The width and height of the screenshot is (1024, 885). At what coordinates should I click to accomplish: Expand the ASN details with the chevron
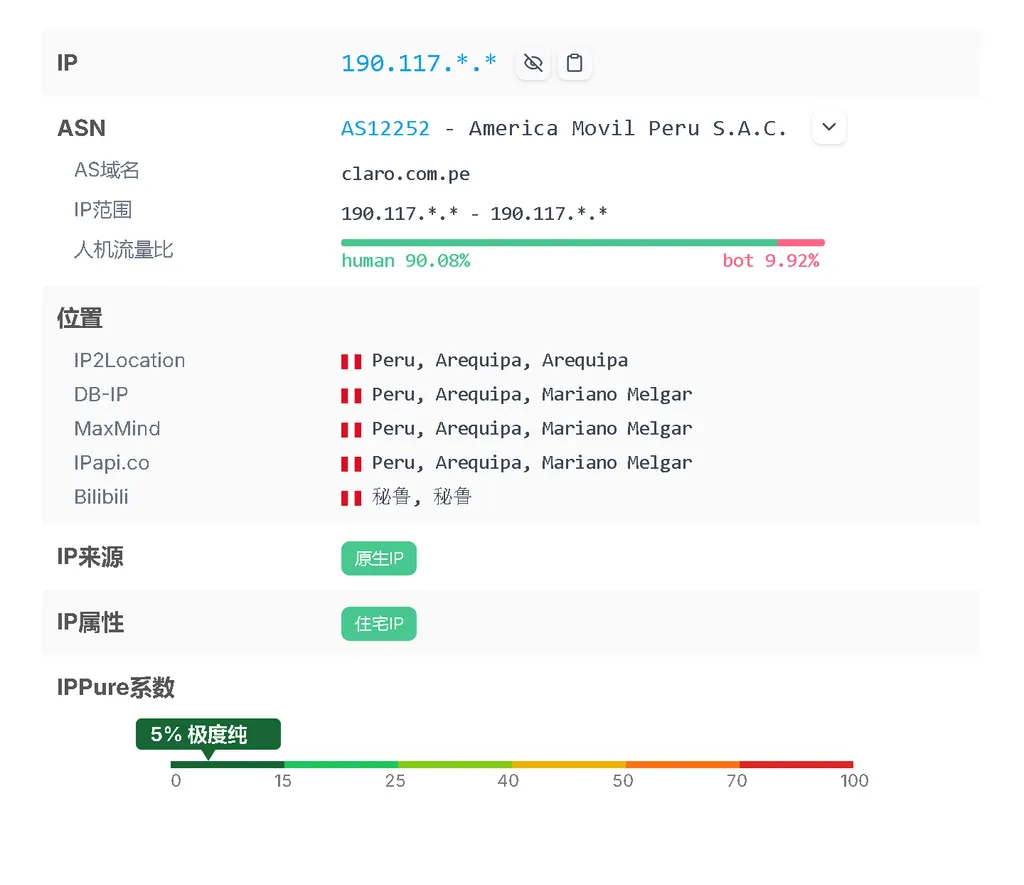pos(828,127)
